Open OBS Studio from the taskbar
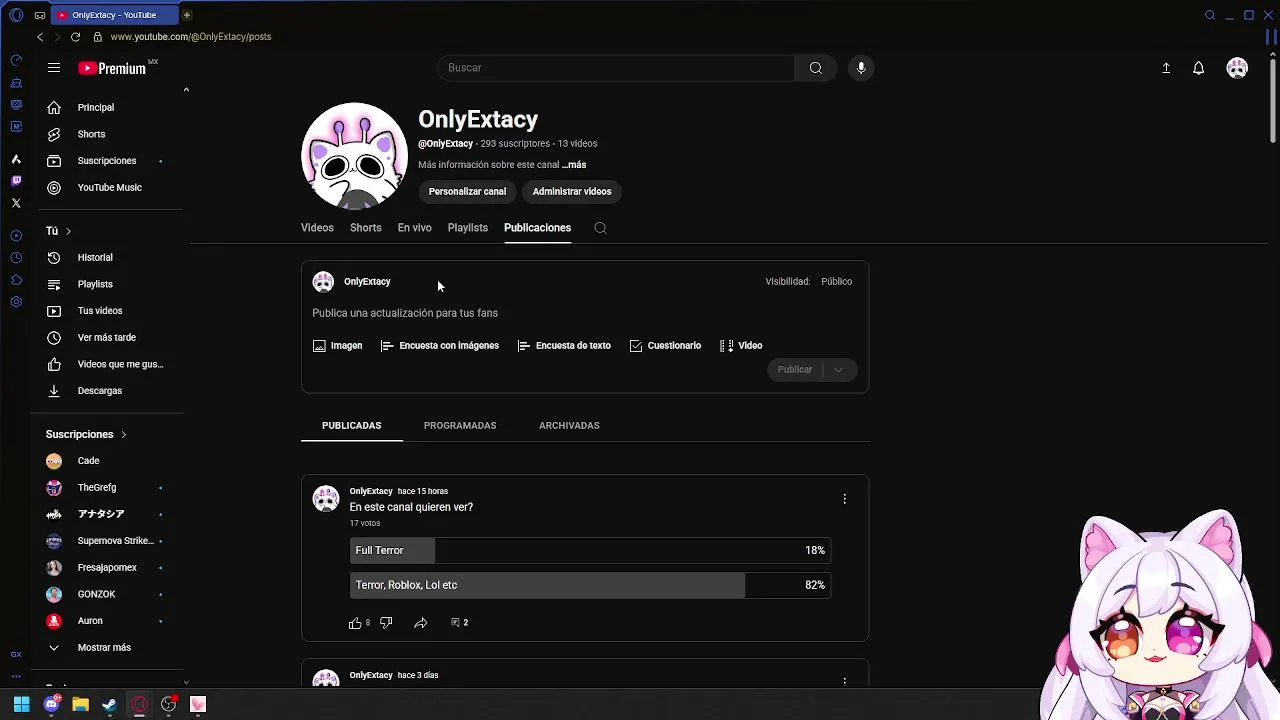Screen dimensions: 1280x720 (168, 705)
